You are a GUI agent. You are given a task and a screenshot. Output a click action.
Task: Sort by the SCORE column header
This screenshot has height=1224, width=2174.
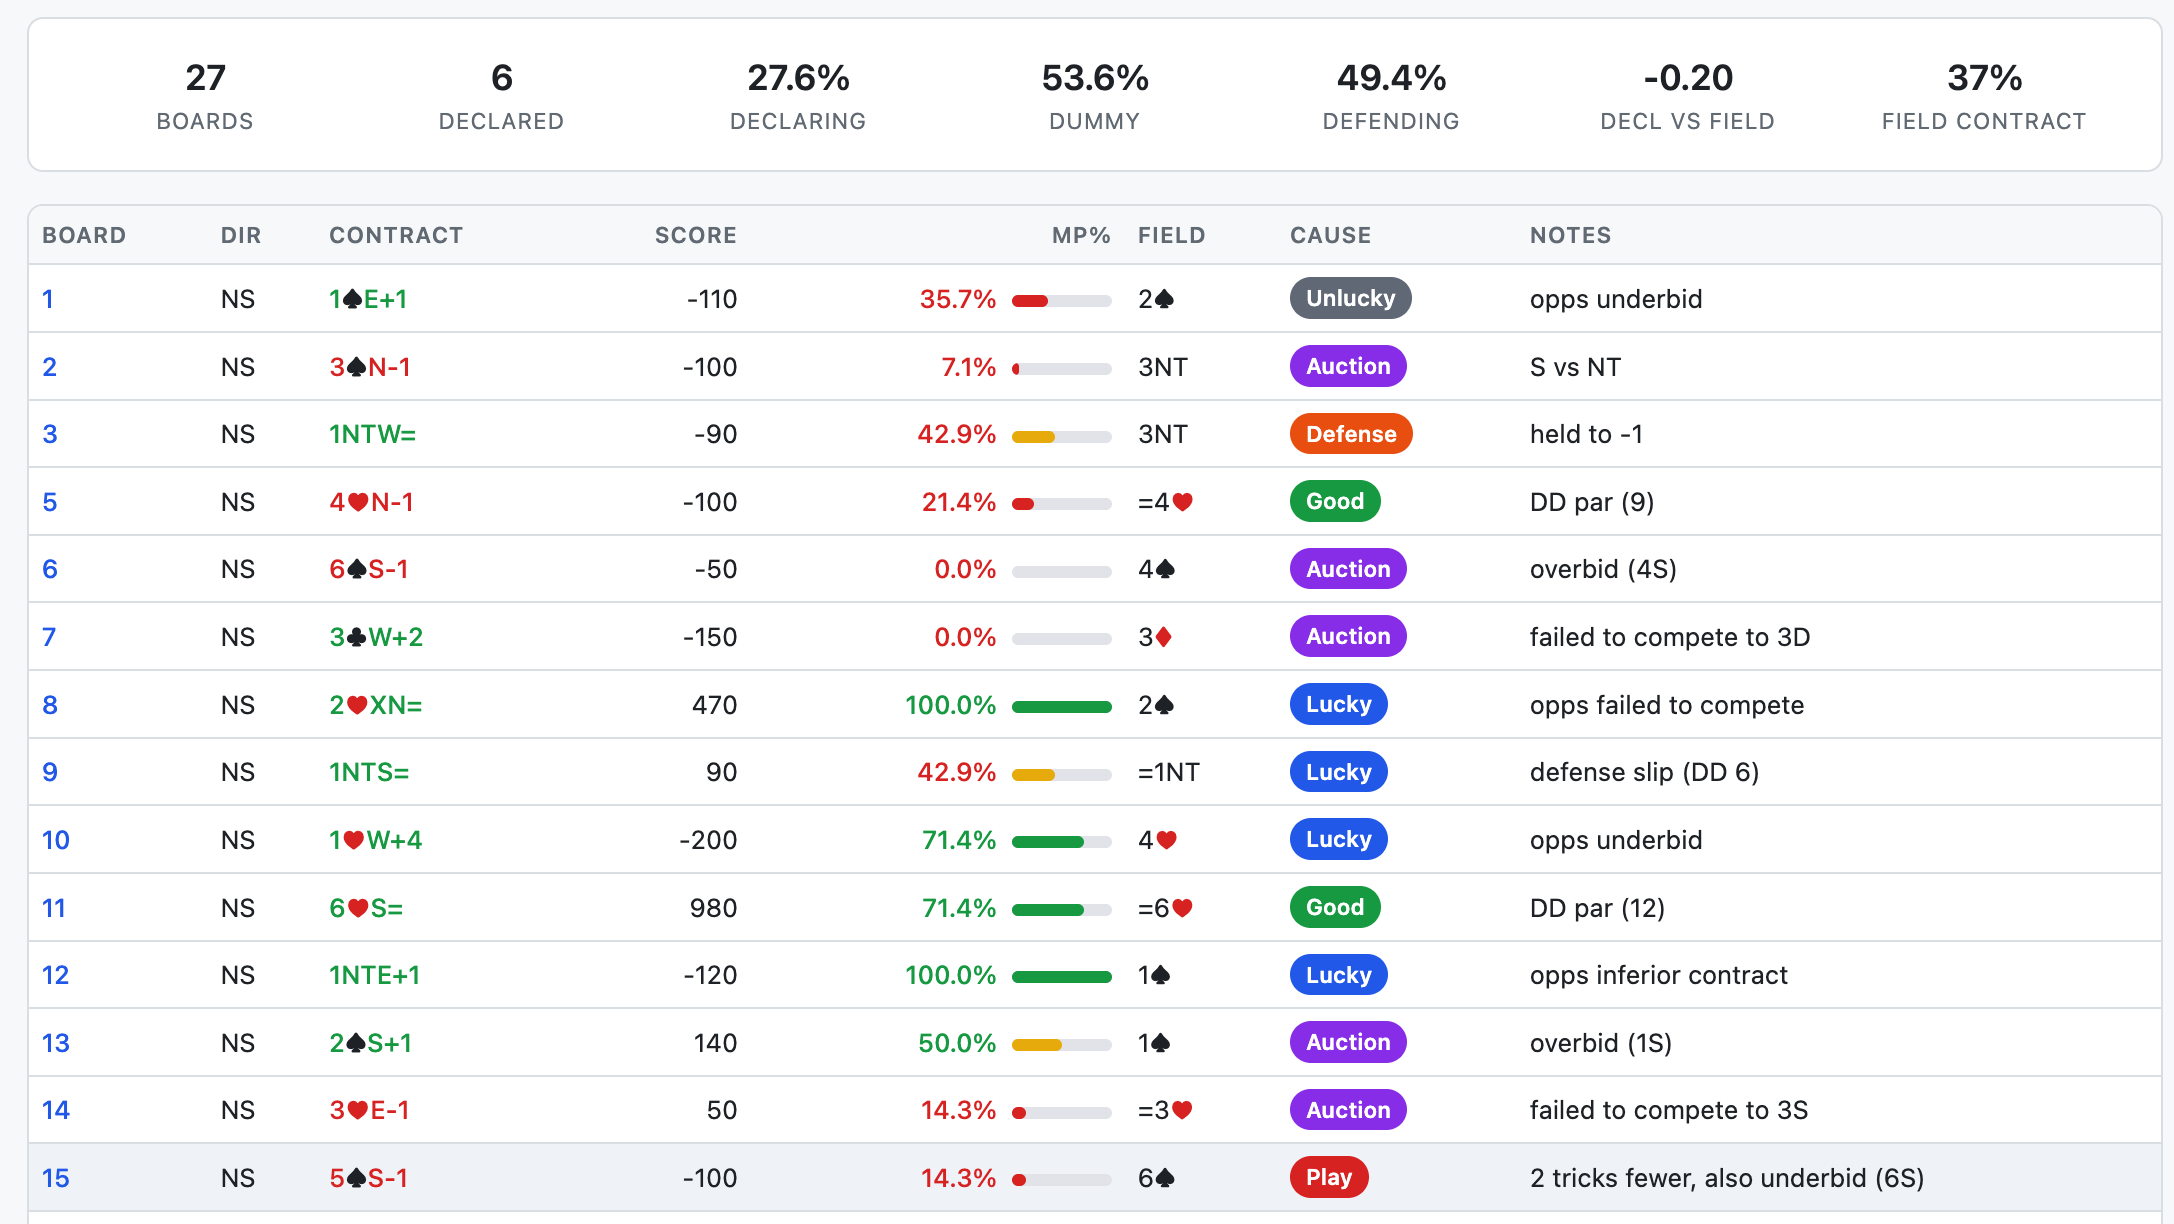(x=695, y=236)
